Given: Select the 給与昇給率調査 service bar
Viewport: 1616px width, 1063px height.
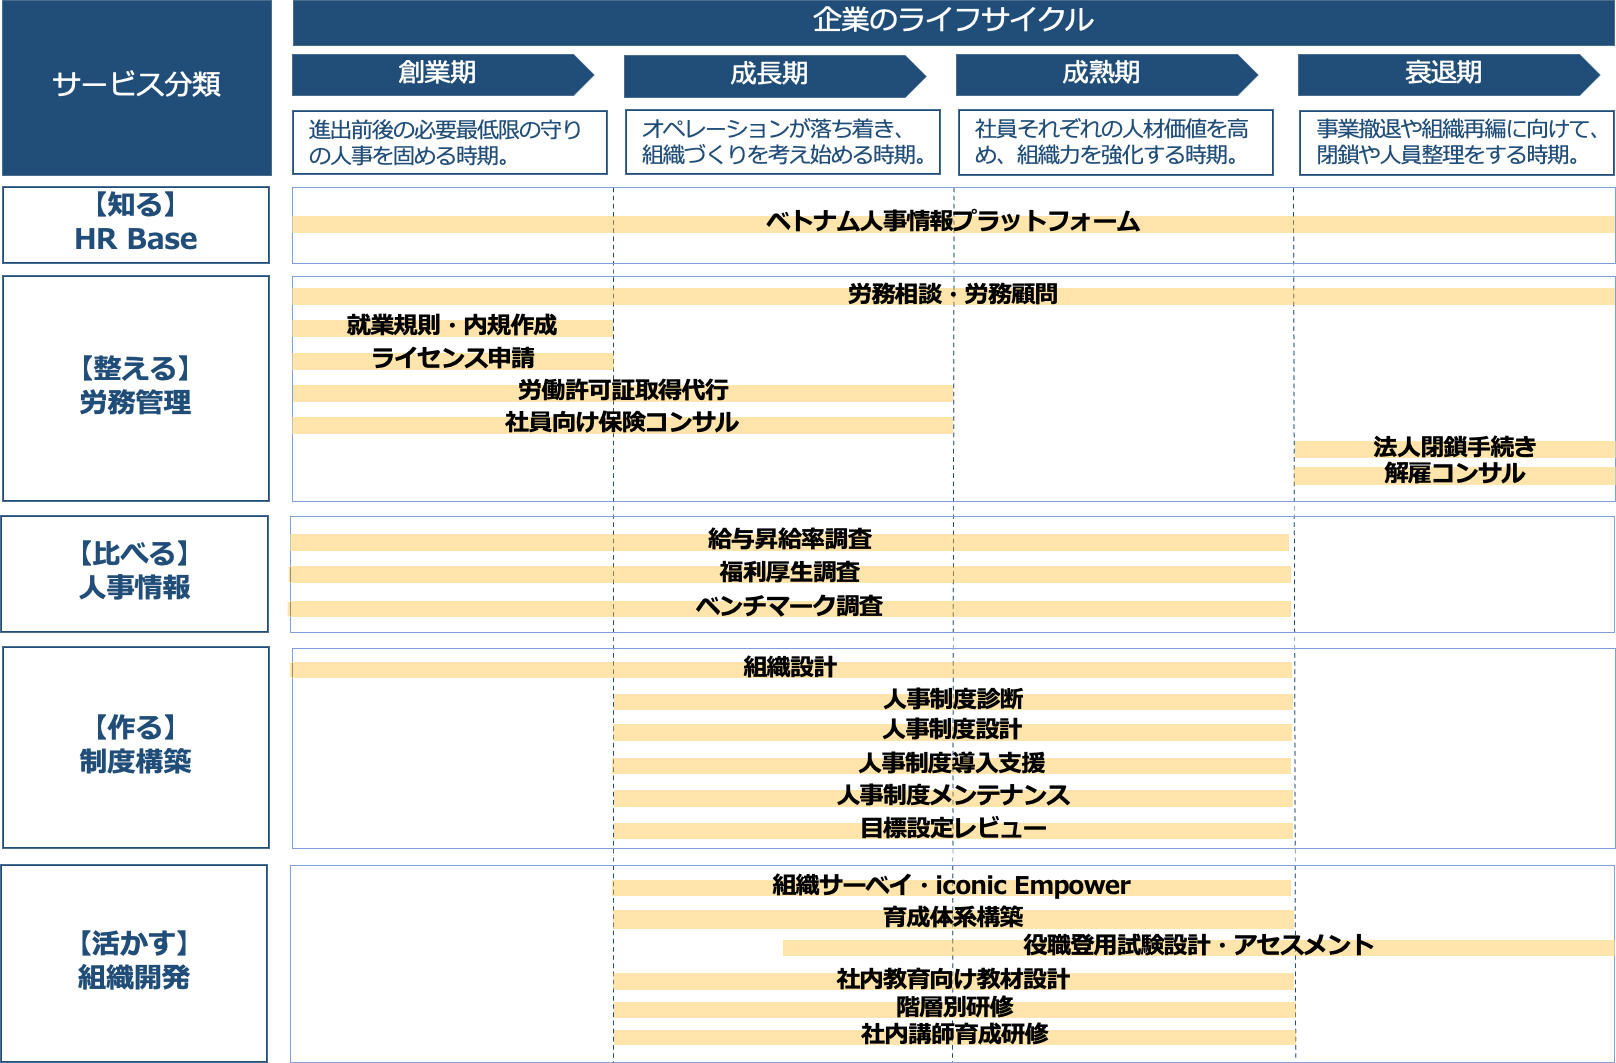Looking at the screenshot, I should (789, 541).
